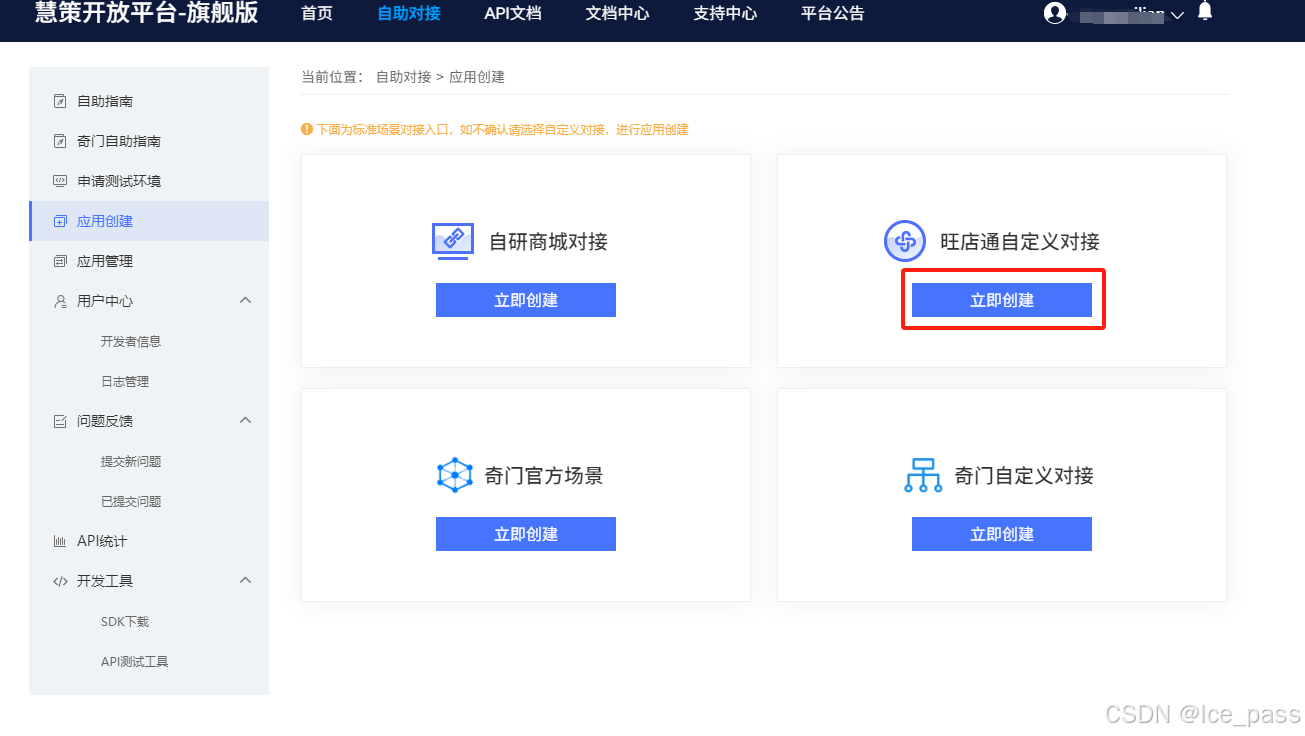This screenshot has height=736, width=1305.
Task: Click 自助对接 in the breadcrumb
Action: (x=404, y=77)
